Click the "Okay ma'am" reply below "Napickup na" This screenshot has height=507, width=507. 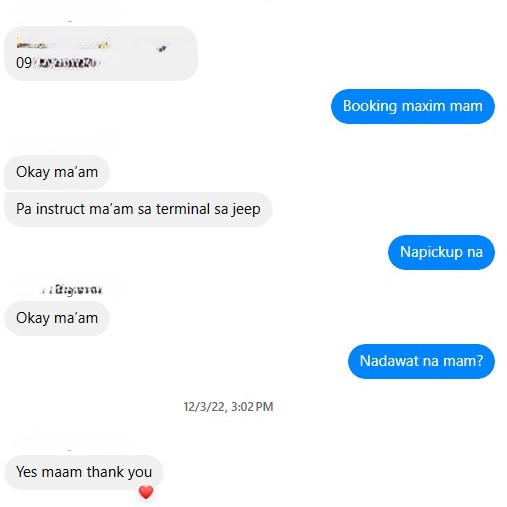[x=57, y=318]
